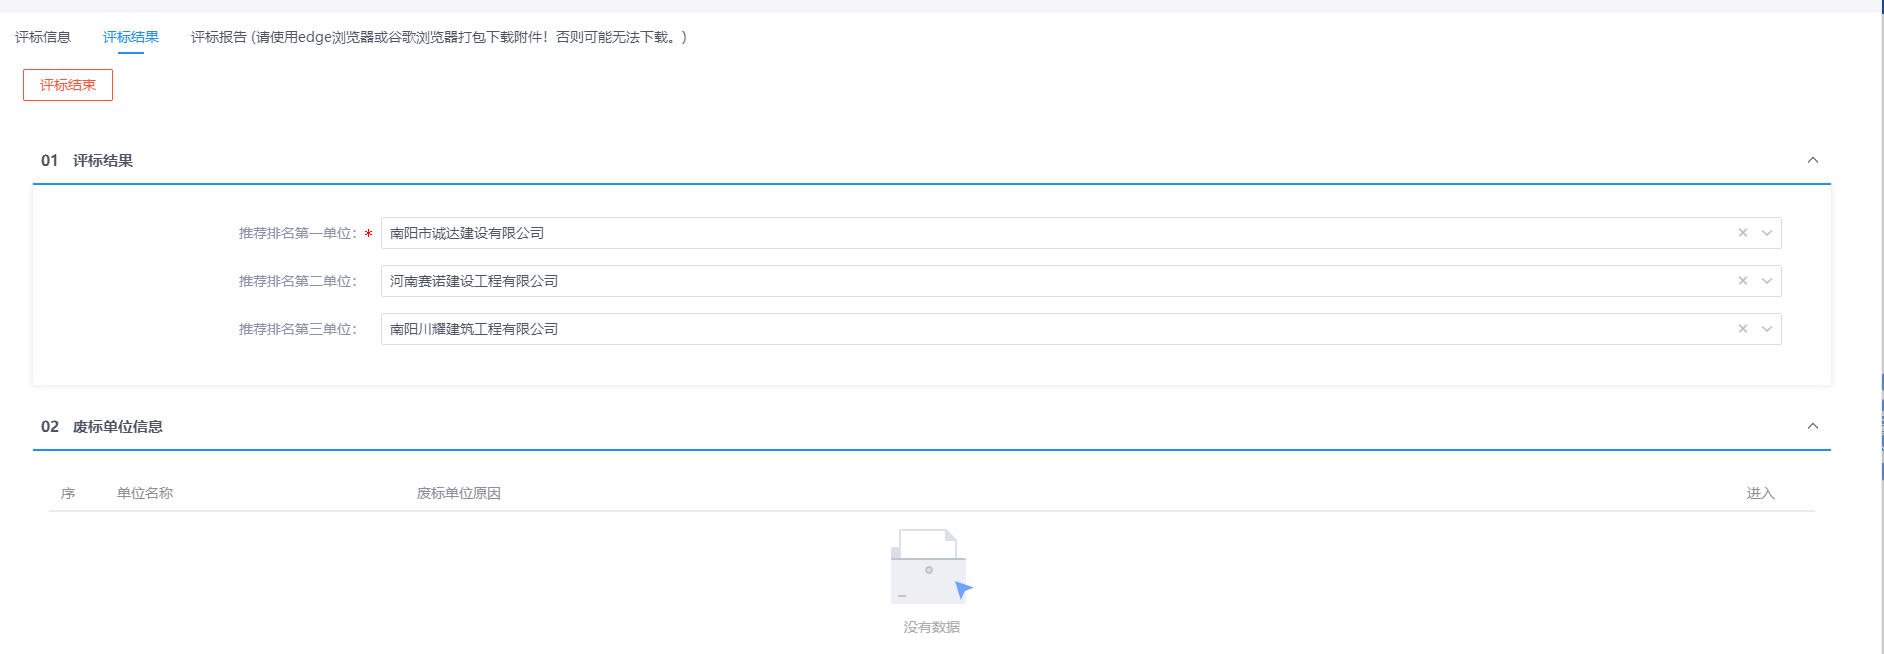Image resolution: width=1884 pixels, height=654 pixels.
Task: Click the 南阳市诚达建设有限公司 field text
Action: click(467, 233)
